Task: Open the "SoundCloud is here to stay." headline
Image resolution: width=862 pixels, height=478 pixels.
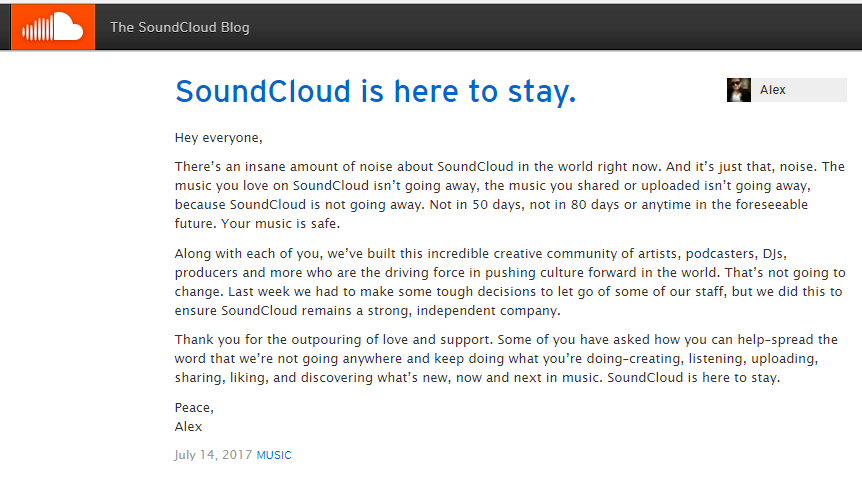Action: (x=375, y=91)
